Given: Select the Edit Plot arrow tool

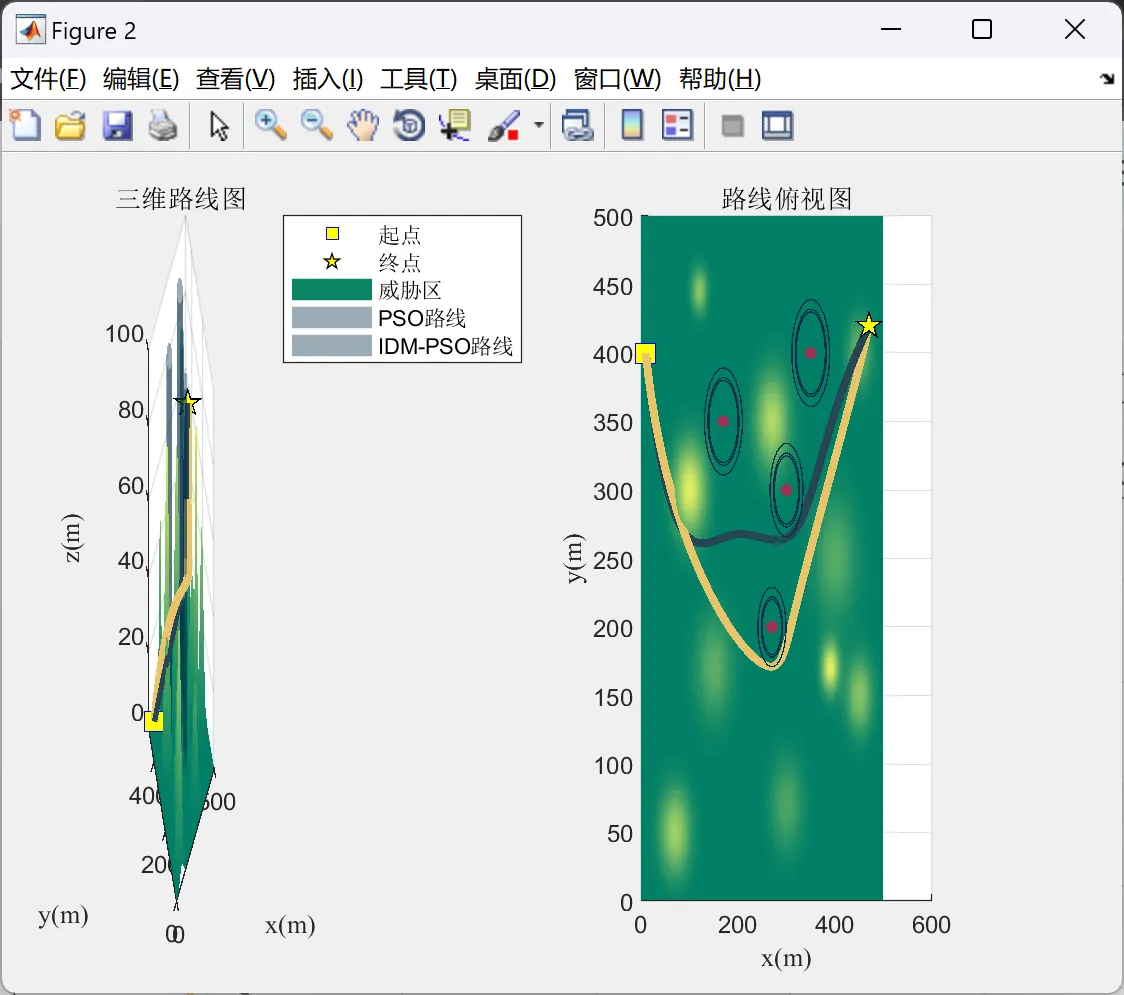Looking at the screenshot, I should [x=219, y=125].
